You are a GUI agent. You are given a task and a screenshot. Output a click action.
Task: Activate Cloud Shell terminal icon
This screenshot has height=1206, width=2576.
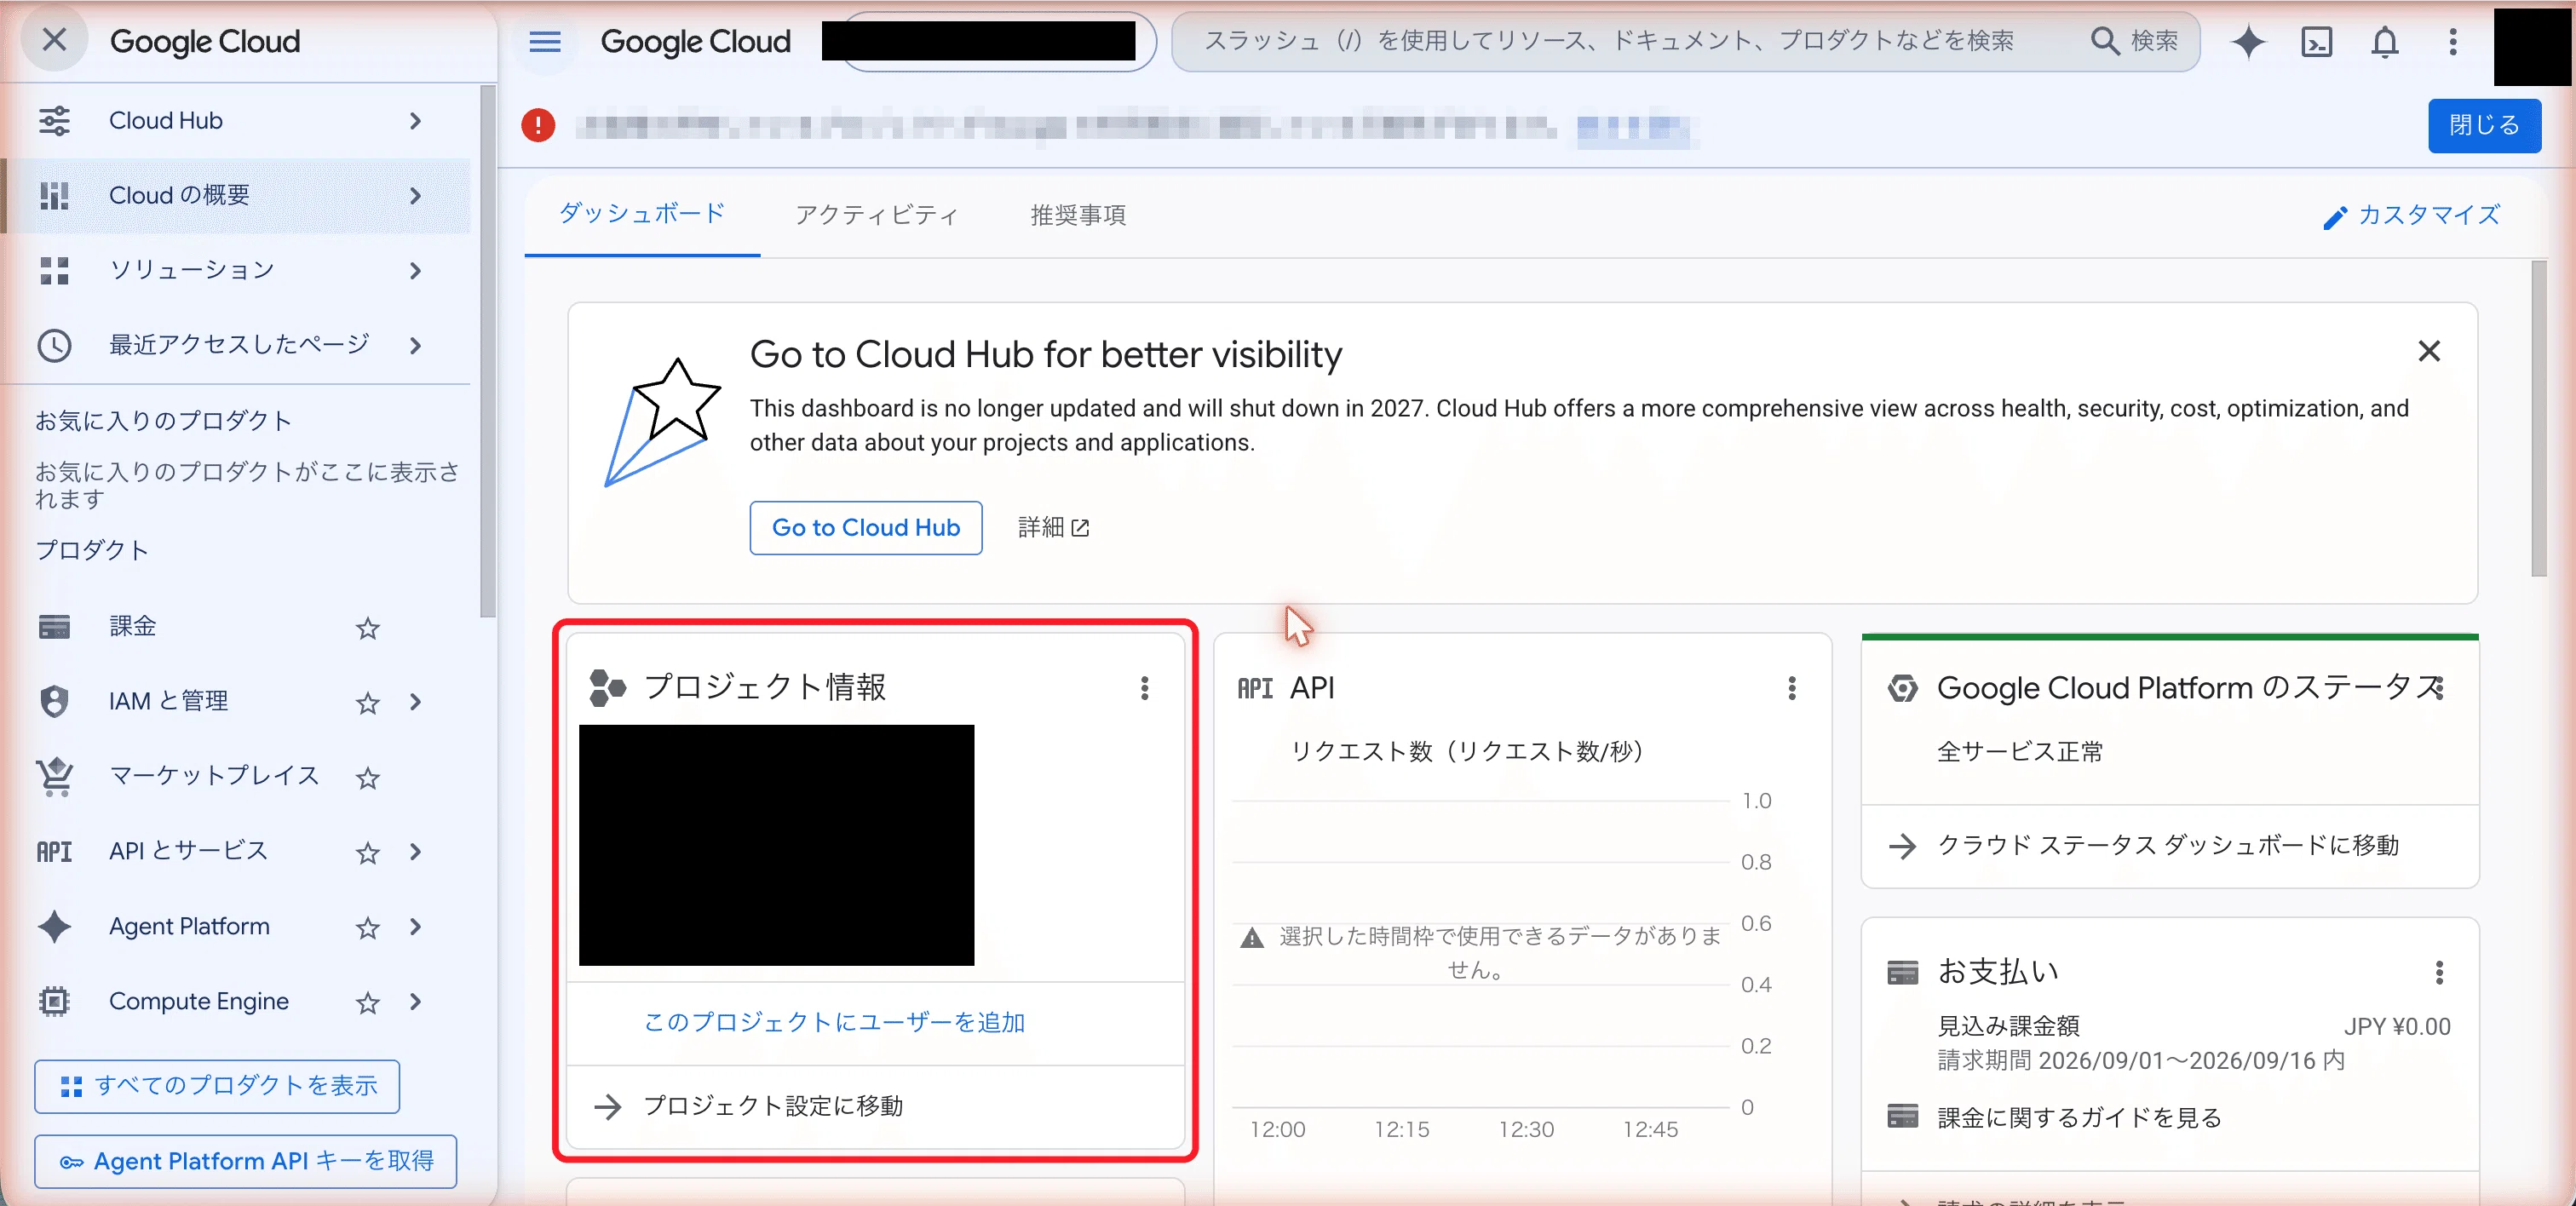[x=2317, y=41]
